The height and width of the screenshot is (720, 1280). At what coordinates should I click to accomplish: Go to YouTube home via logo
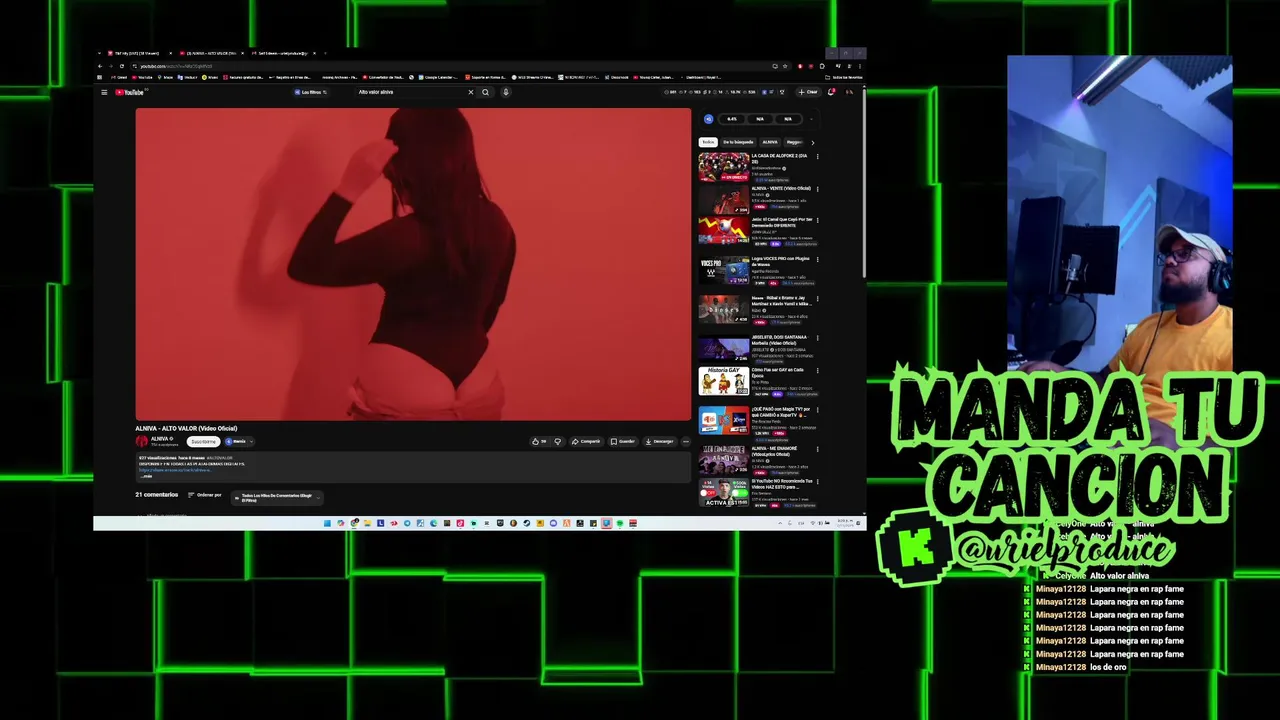[130, 92]
